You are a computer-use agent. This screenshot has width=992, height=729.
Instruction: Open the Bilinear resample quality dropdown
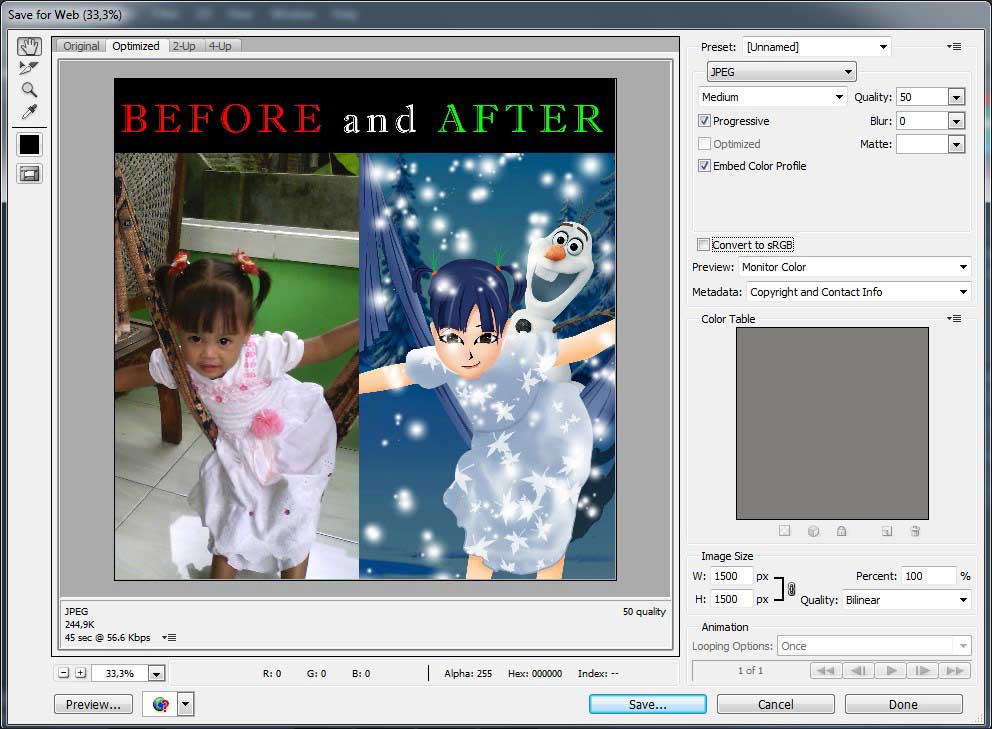[906, 599]
